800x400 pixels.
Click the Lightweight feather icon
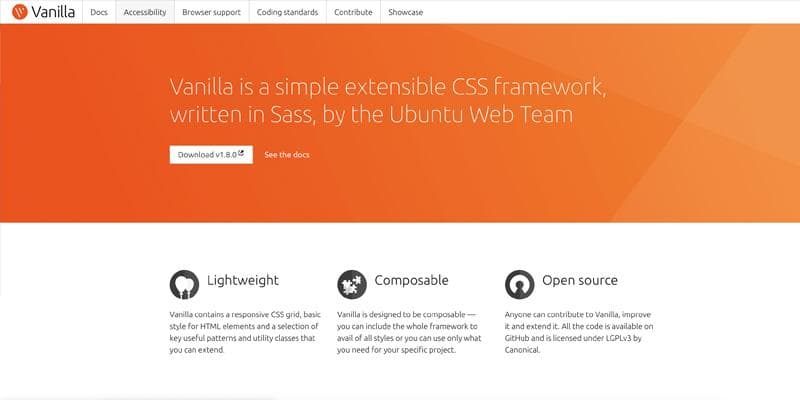click(184, 284)
